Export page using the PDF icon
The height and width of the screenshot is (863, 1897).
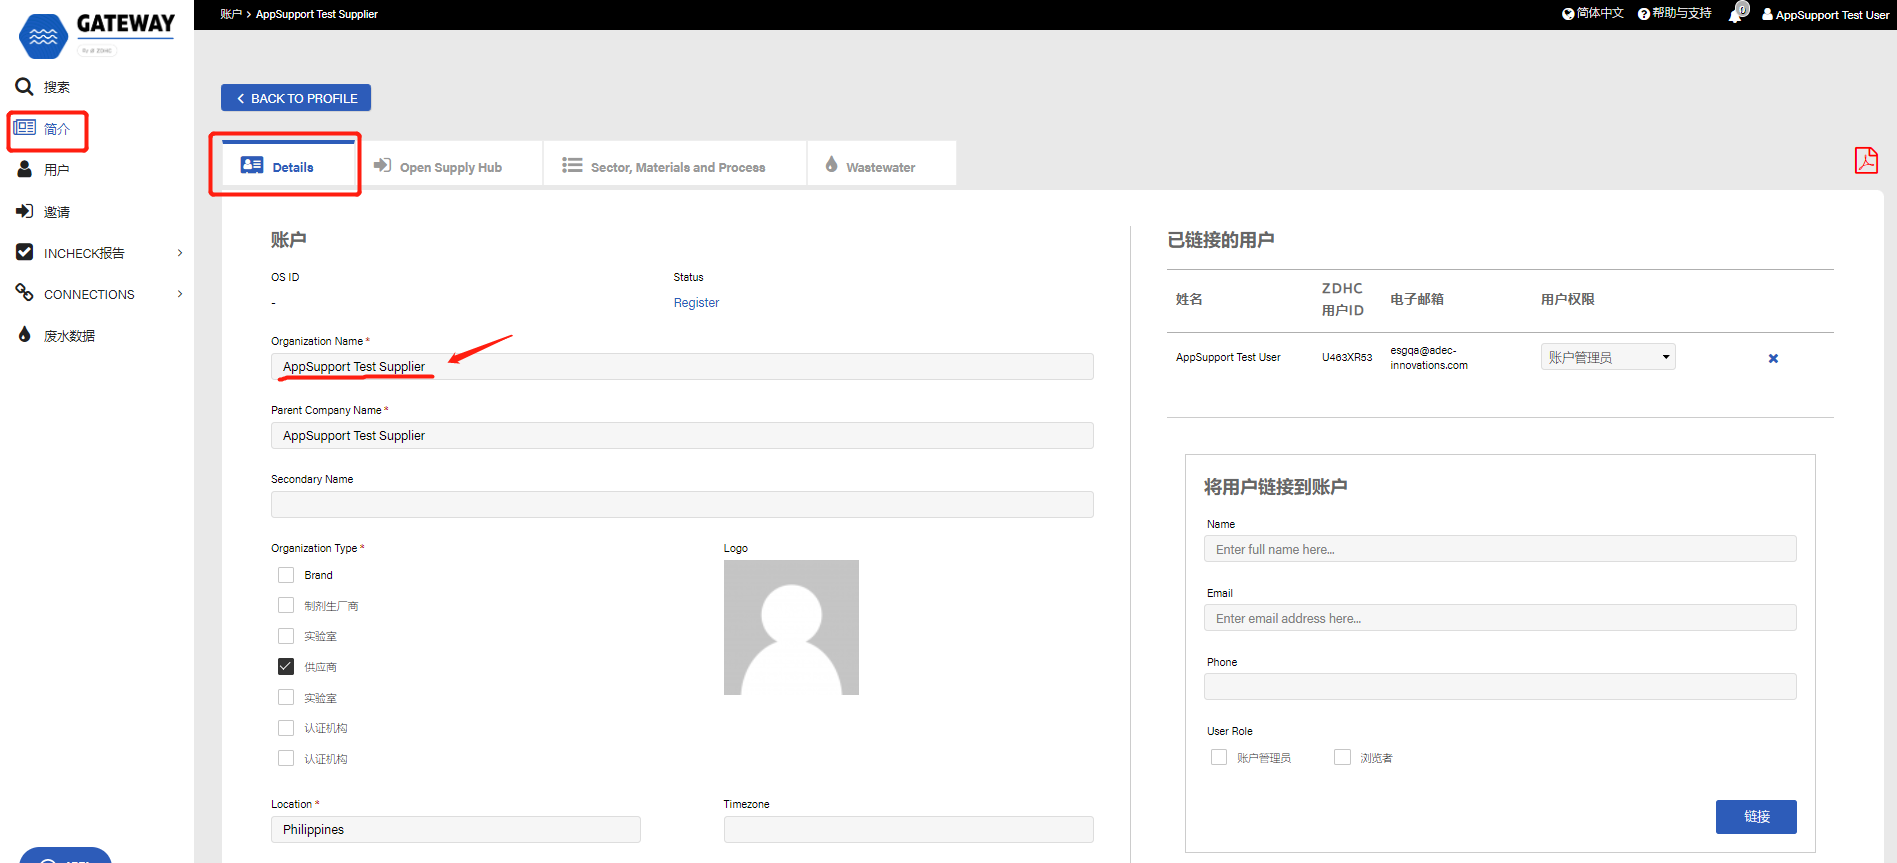pyautogui.click(x=1866, y=160)
